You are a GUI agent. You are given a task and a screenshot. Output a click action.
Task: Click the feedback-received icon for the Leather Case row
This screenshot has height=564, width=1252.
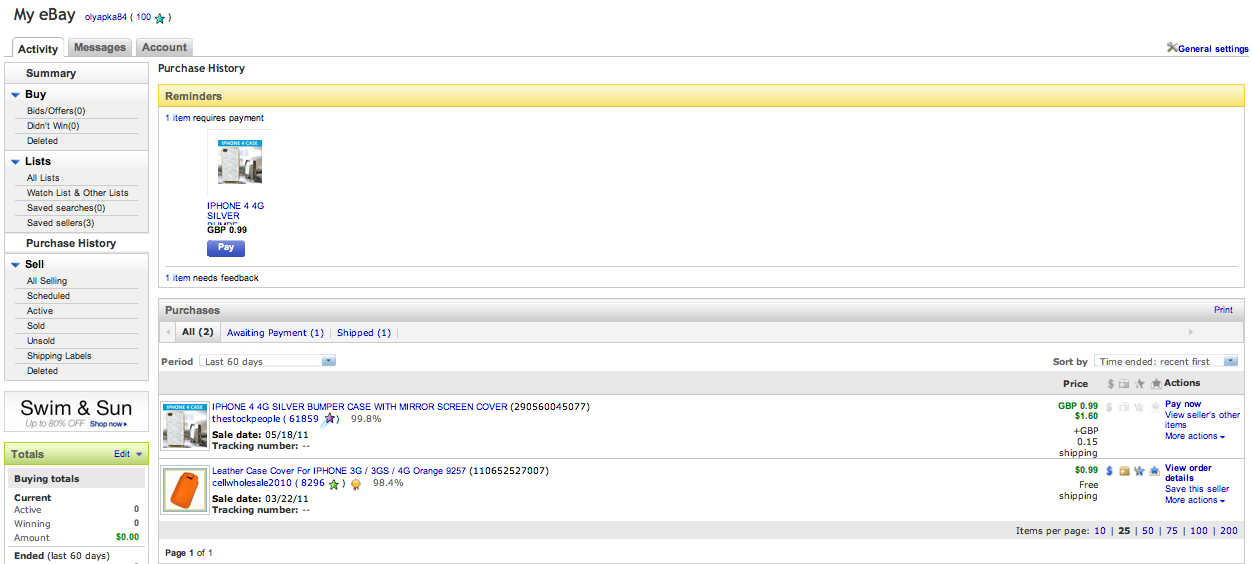(1155, 471)
